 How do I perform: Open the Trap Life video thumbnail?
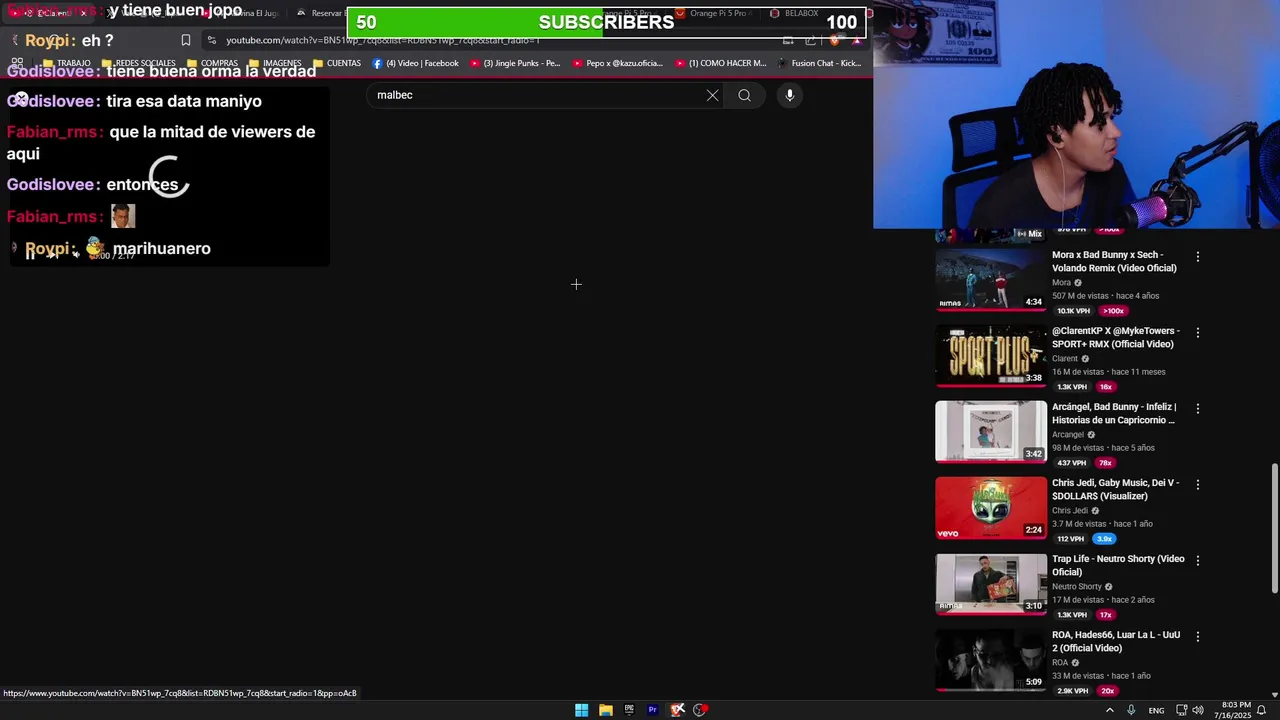click(991, 583)
